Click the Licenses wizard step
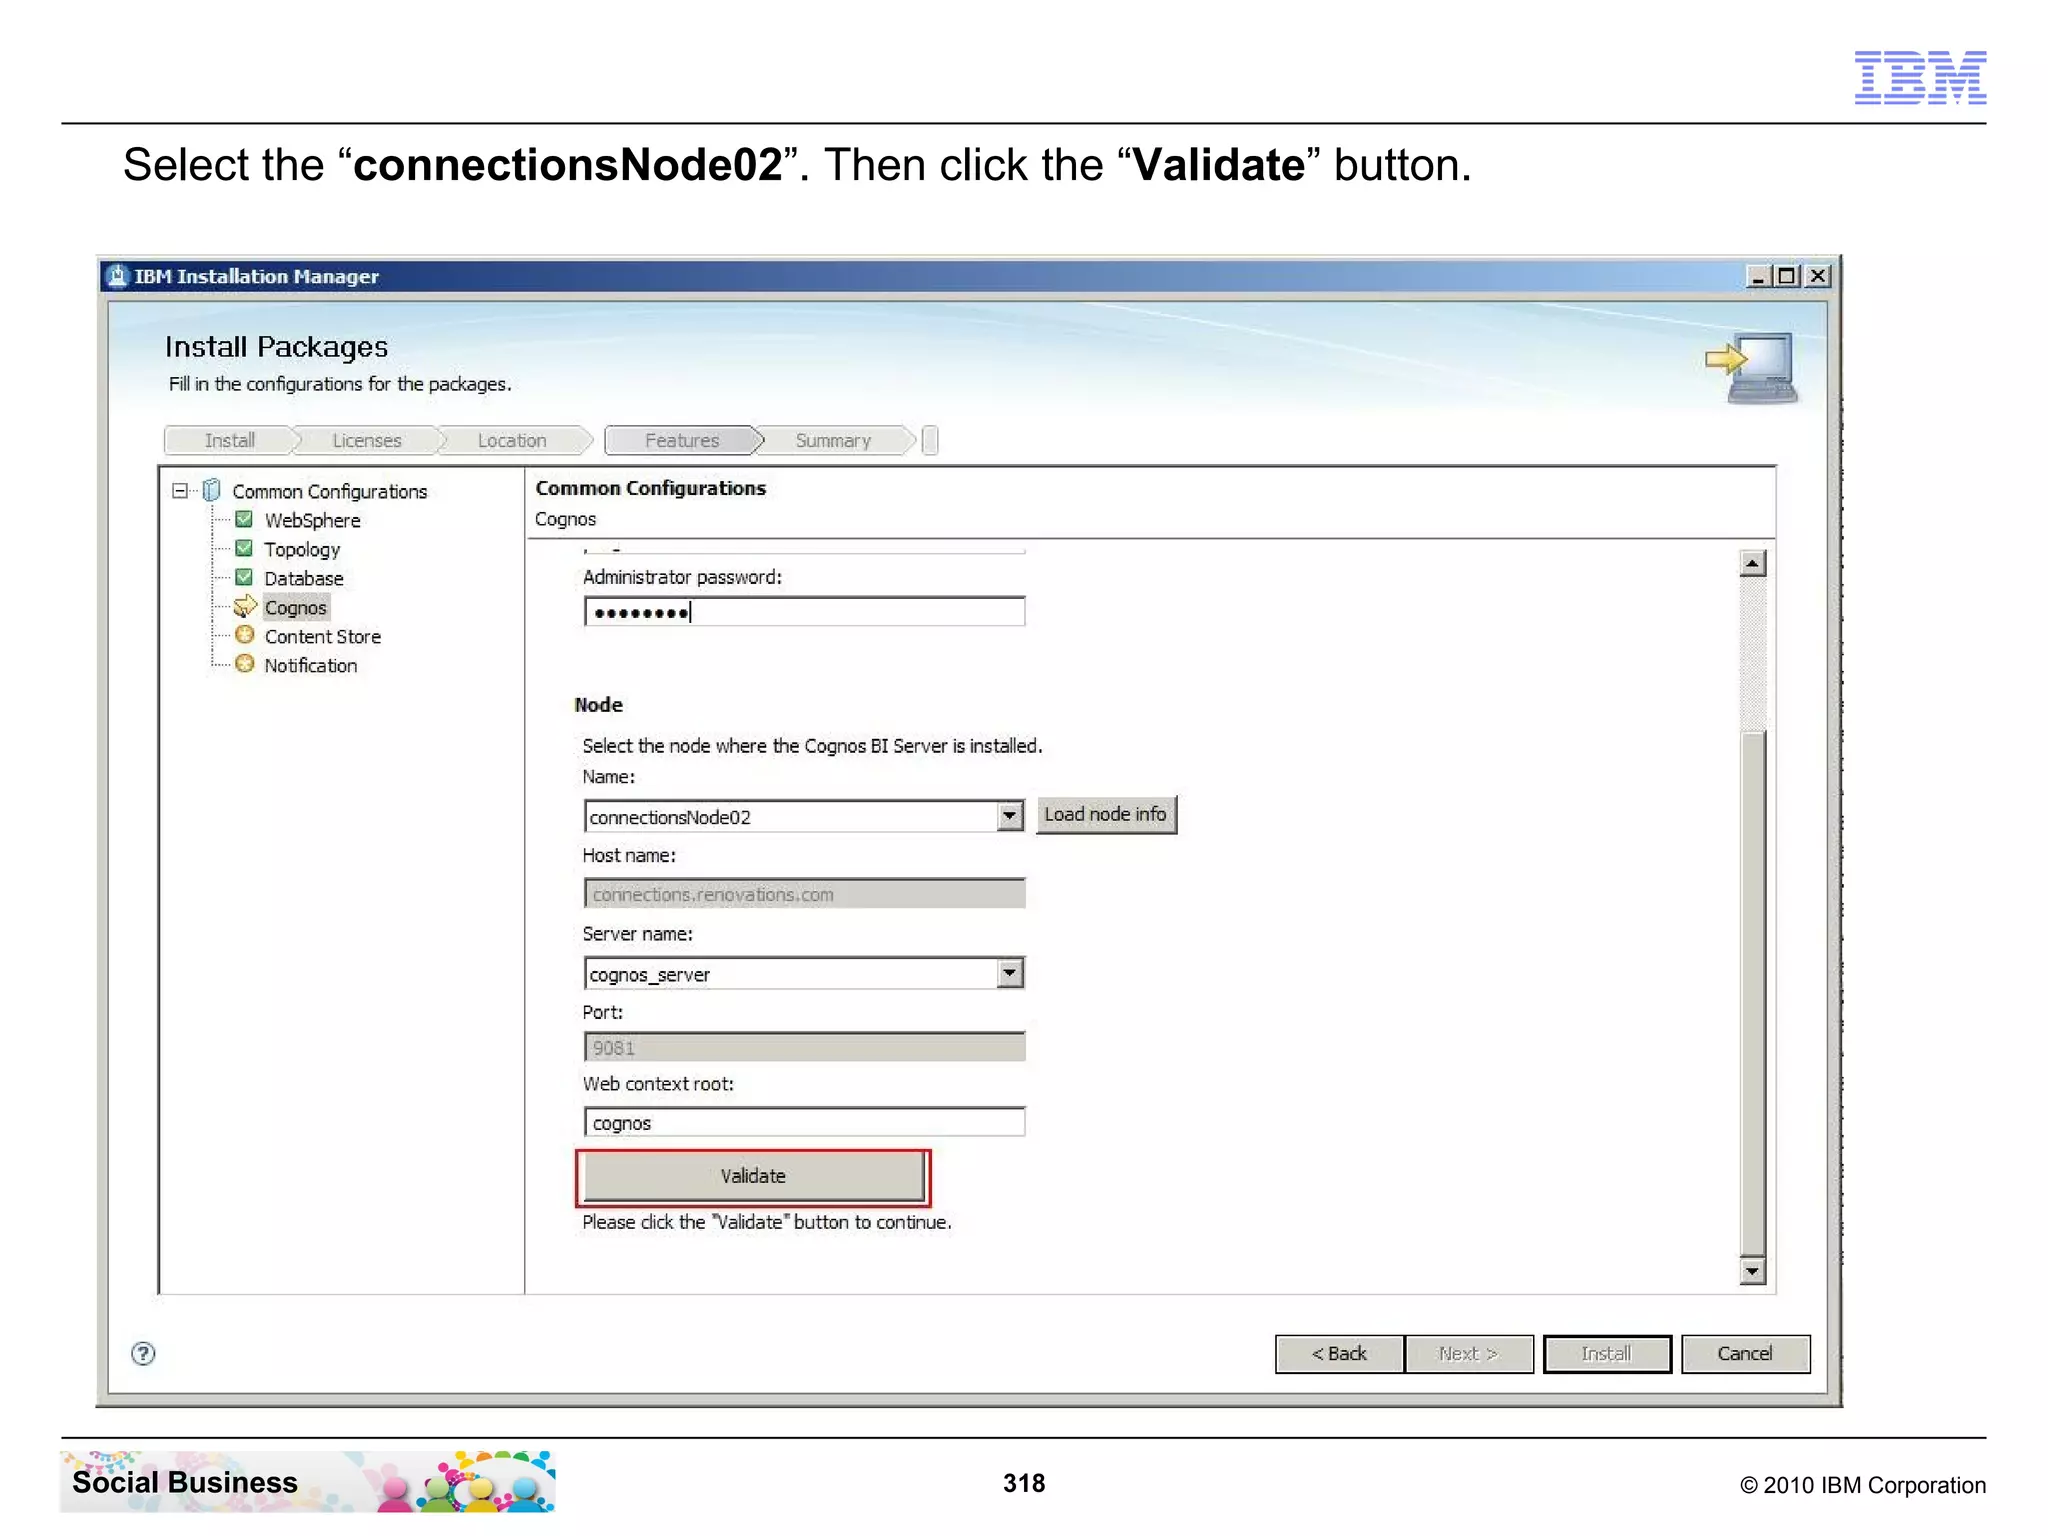The width and height of the screenshot is (2048, 1536). (x=367, y=440)
